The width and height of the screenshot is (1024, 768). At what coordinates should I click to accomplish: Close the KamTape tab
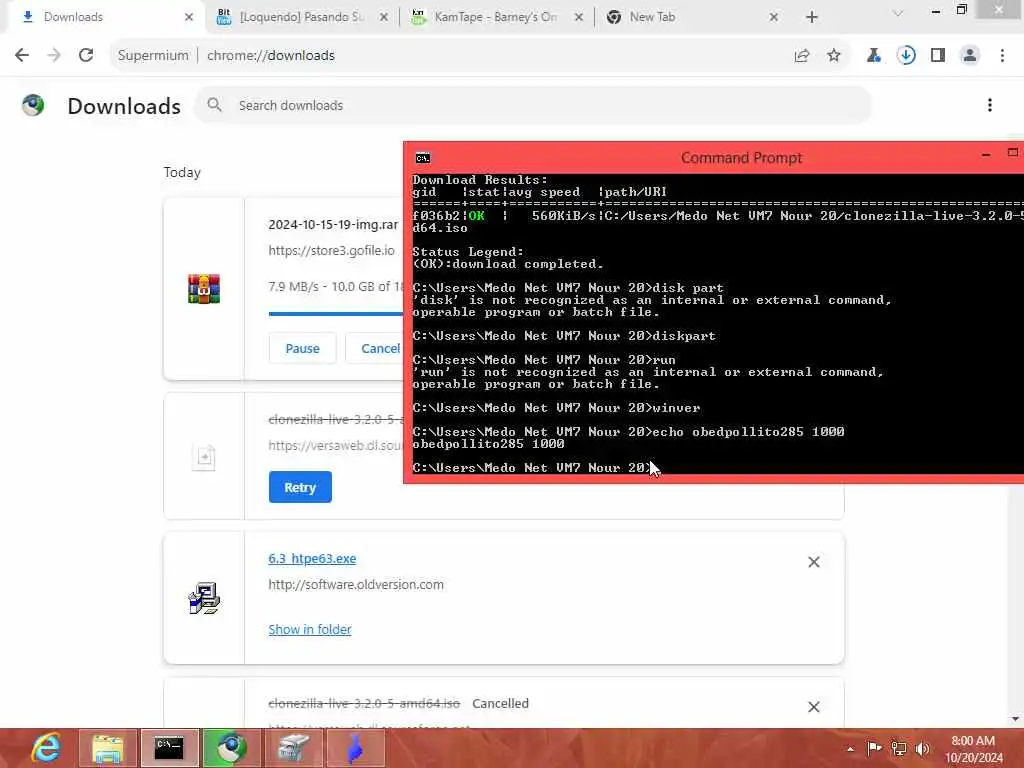click(578, 17)
